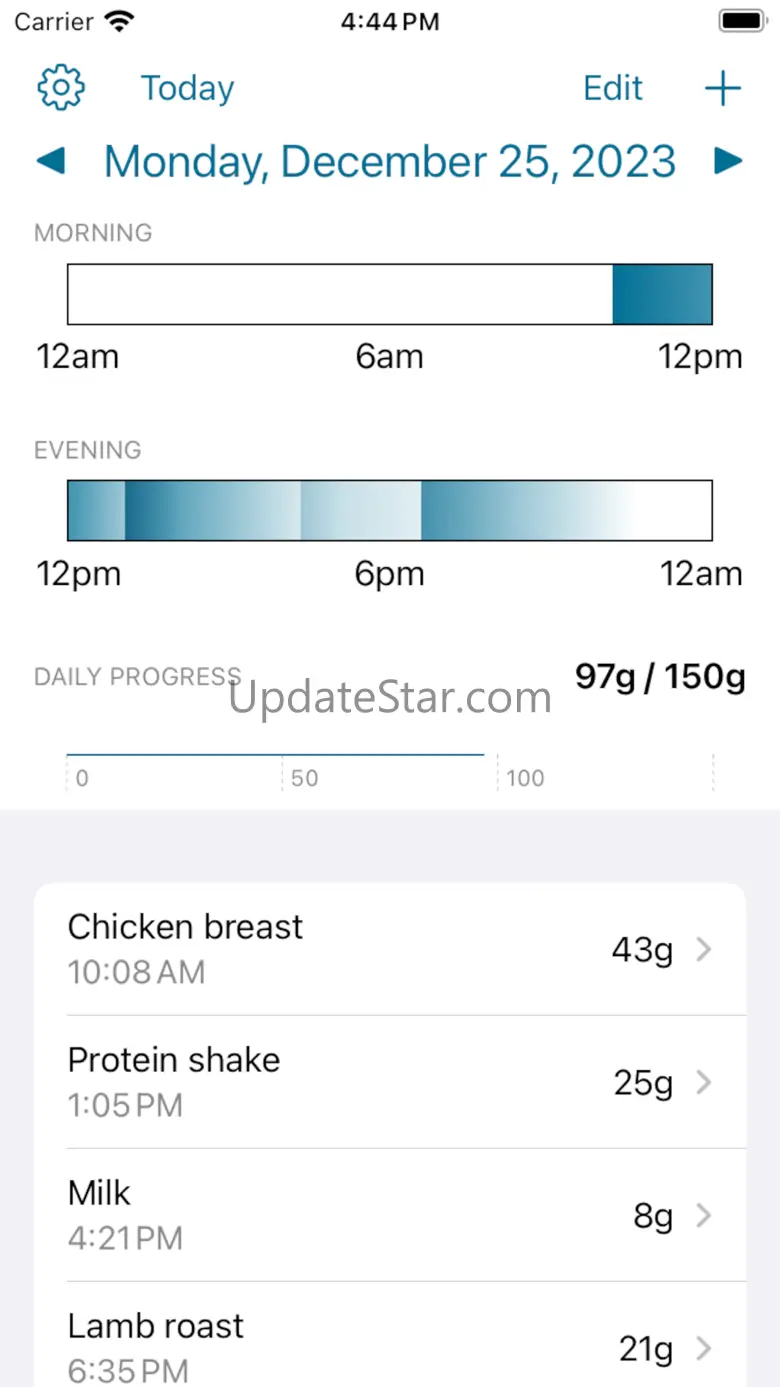
Task: Tap the Monday, December 25, 2023 date title
Action: [390, 161]
